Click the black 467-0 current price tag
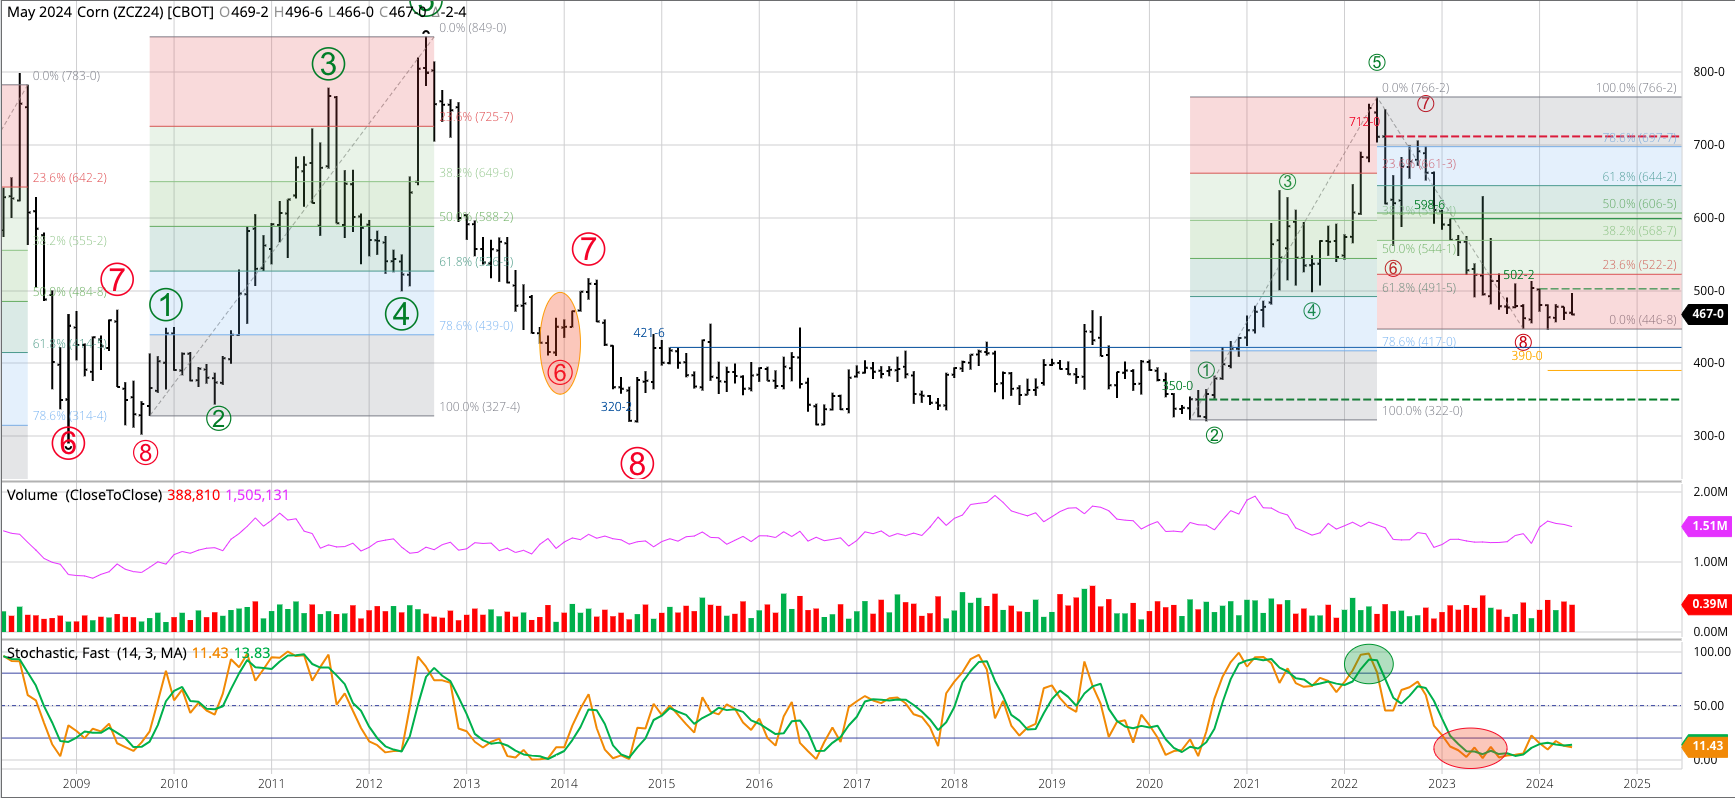The width and height of the screenshot is (1735, 798). coord(1707,314)
